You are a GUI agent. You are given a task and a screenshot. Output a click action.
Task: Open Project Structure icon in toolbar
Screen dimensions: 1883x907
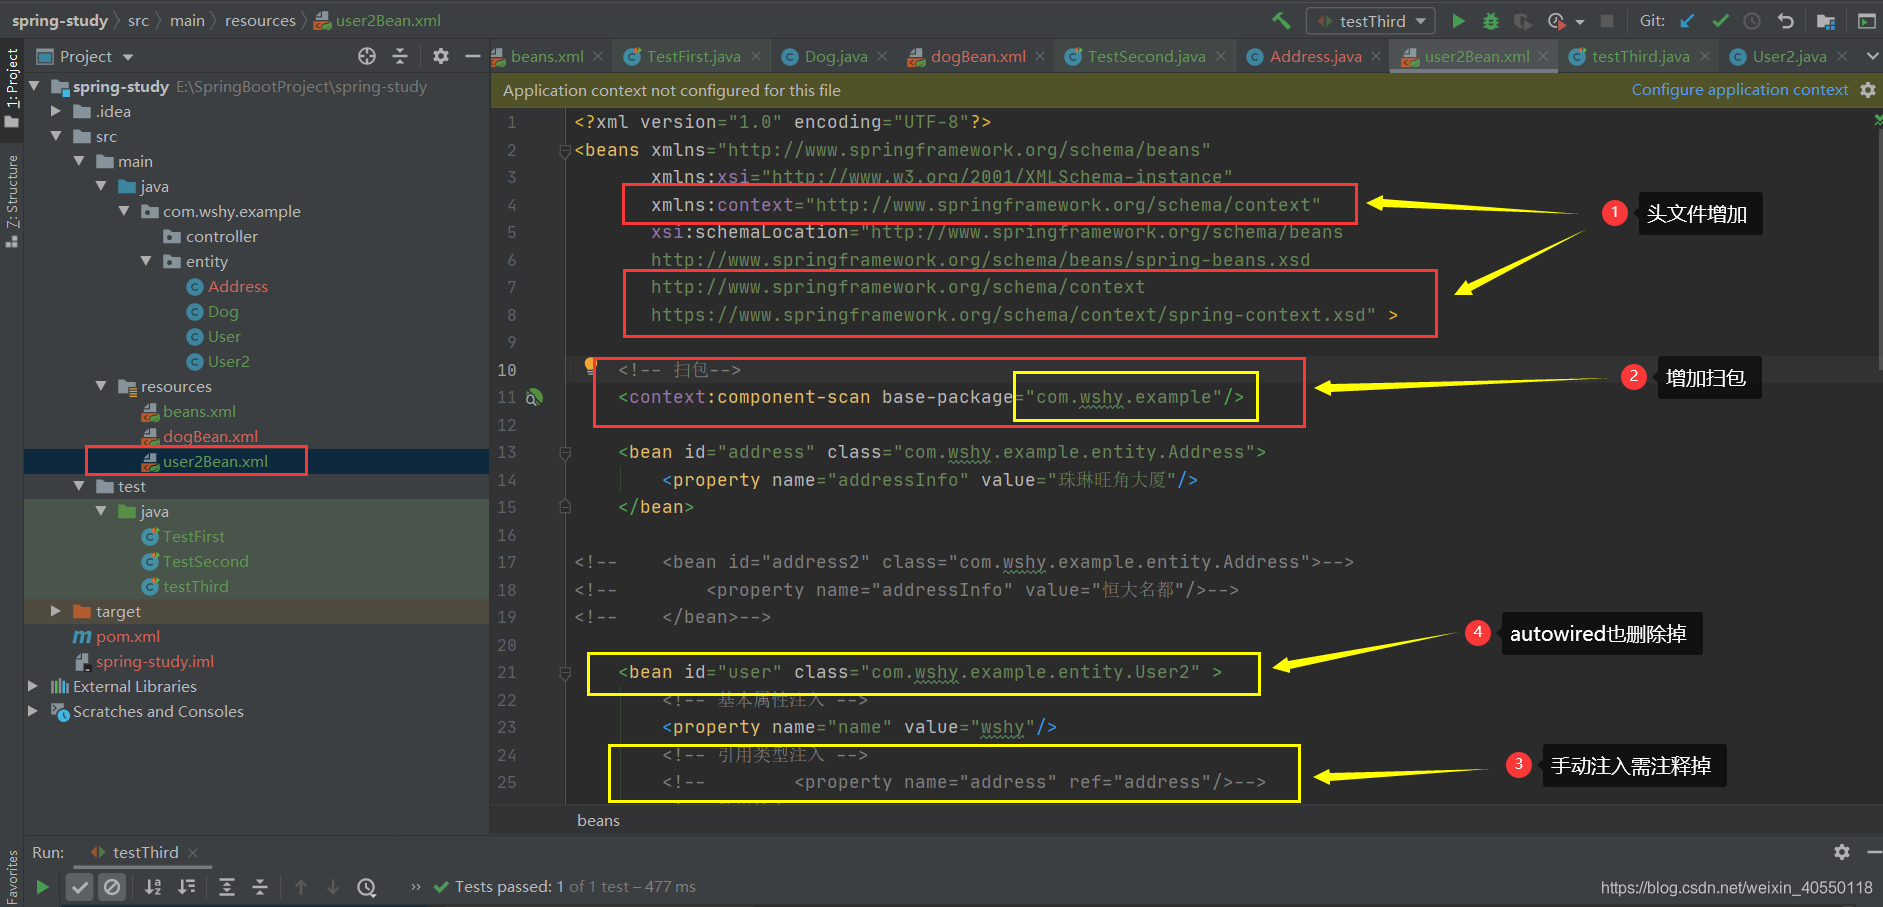click(x=1826, y=21)
